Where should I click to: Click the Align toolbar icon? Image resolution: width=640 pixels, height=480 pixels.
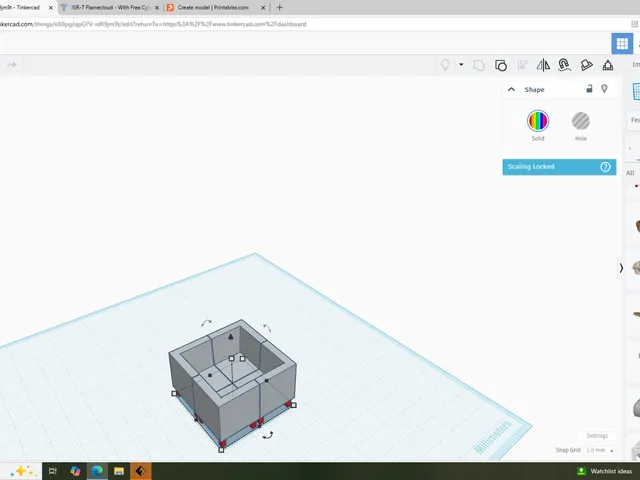pyautogui.click(x=522, y=65)
